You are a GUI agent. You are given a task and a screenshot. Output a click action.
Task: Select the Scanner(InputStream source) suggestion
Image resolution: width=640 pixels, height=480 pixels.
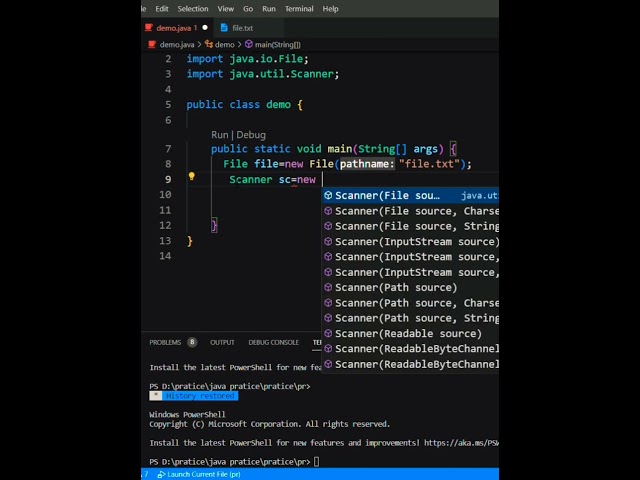click(410, 242)
